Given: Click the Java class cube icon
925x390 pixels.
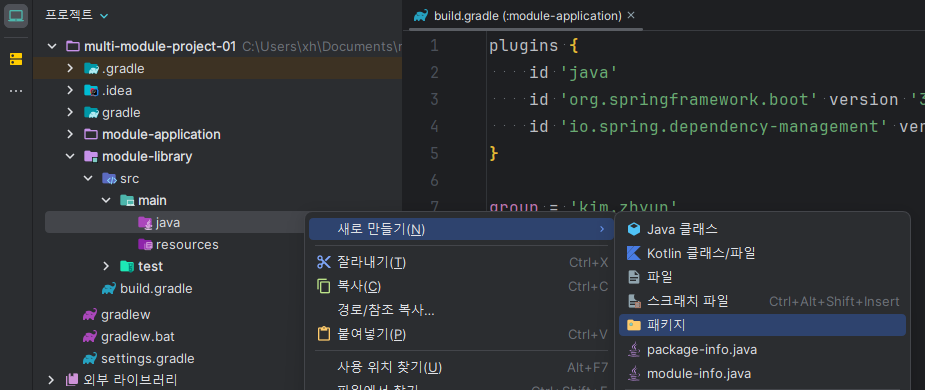Looking at the screenshot, I should pos(634,229).
